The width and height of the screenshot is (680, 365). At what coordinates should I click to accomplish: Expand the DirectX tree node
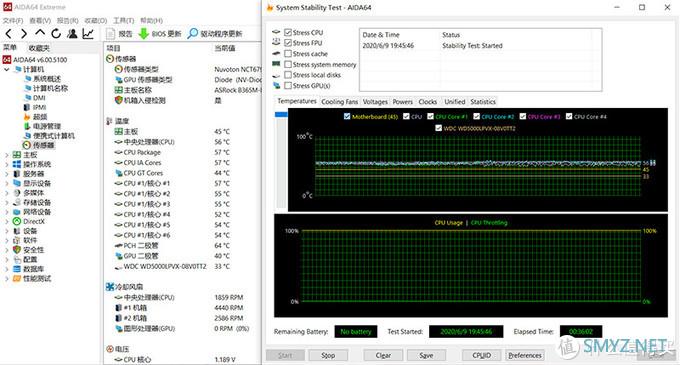point(7,222)
